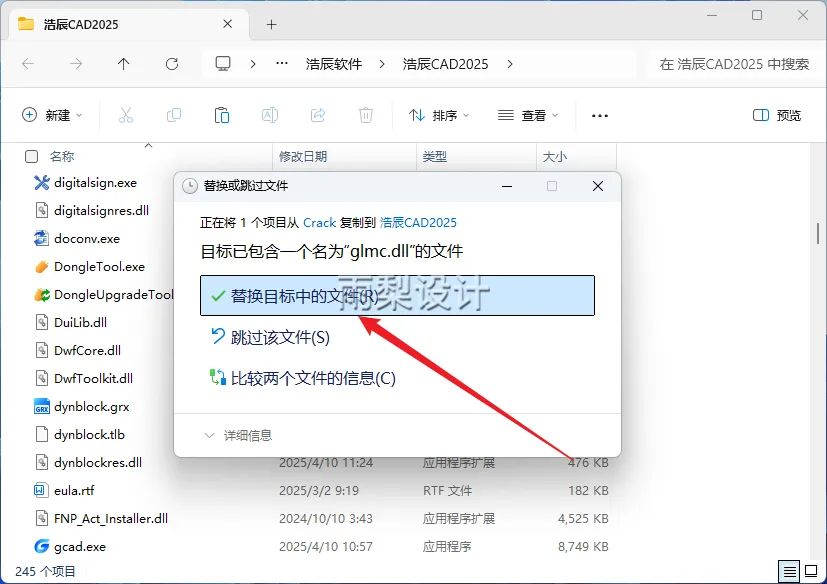
Task: Click the vertical scrollbar of file list
Action: (x=818, y=233)
